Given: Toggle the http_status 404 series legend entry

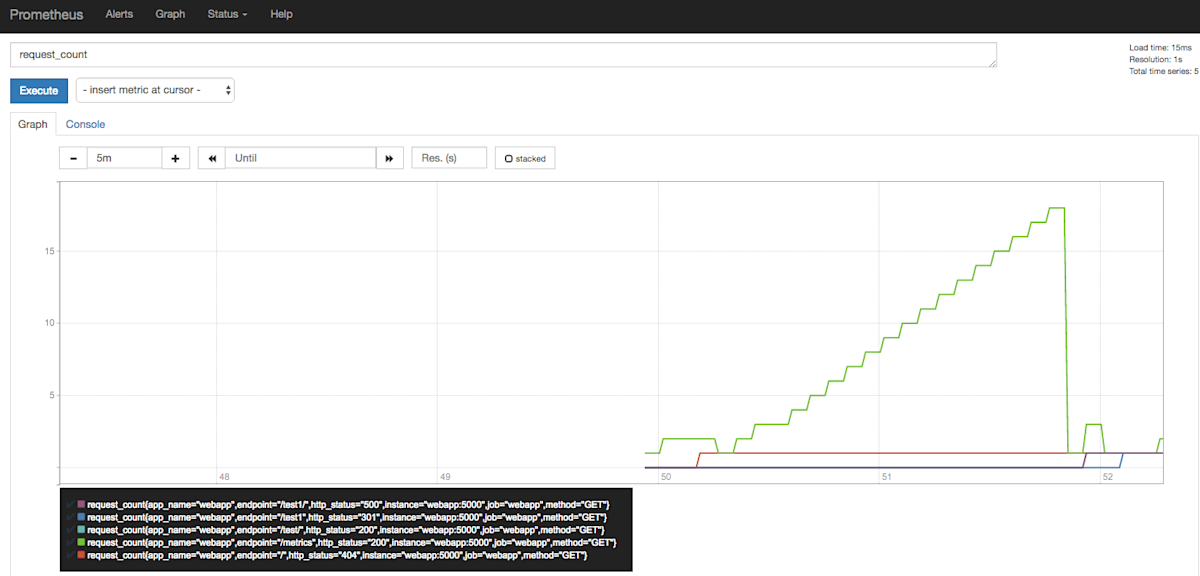Looking at the screenshot, I should (335, 555).
